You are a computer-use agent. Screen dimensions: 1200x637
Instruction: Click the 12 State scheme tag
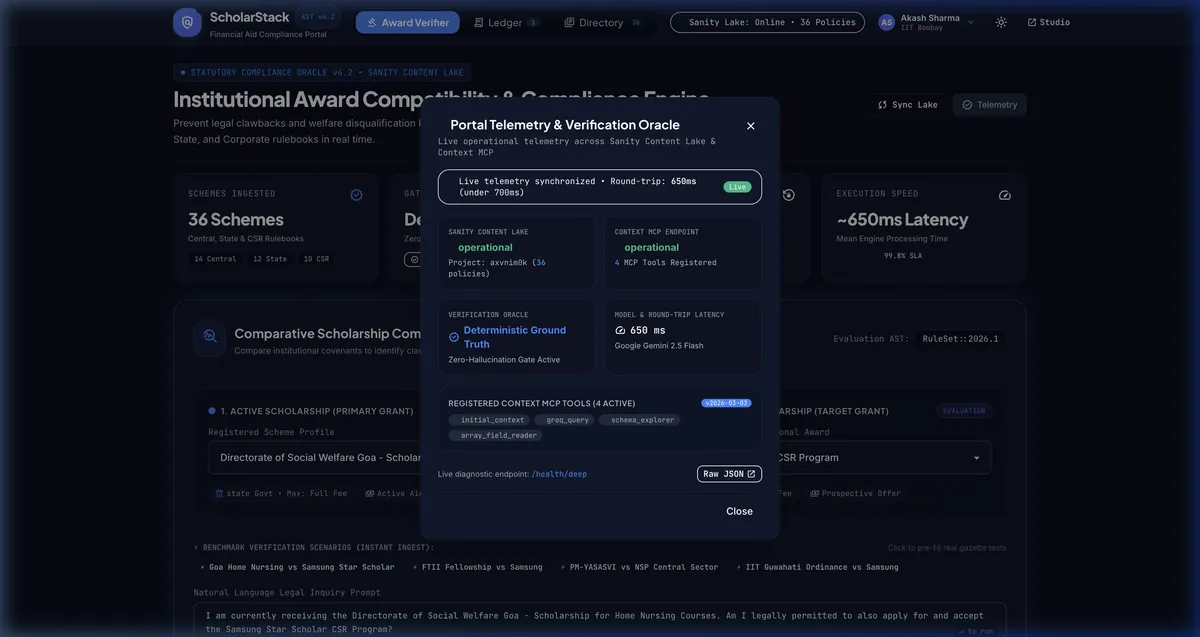270,259
